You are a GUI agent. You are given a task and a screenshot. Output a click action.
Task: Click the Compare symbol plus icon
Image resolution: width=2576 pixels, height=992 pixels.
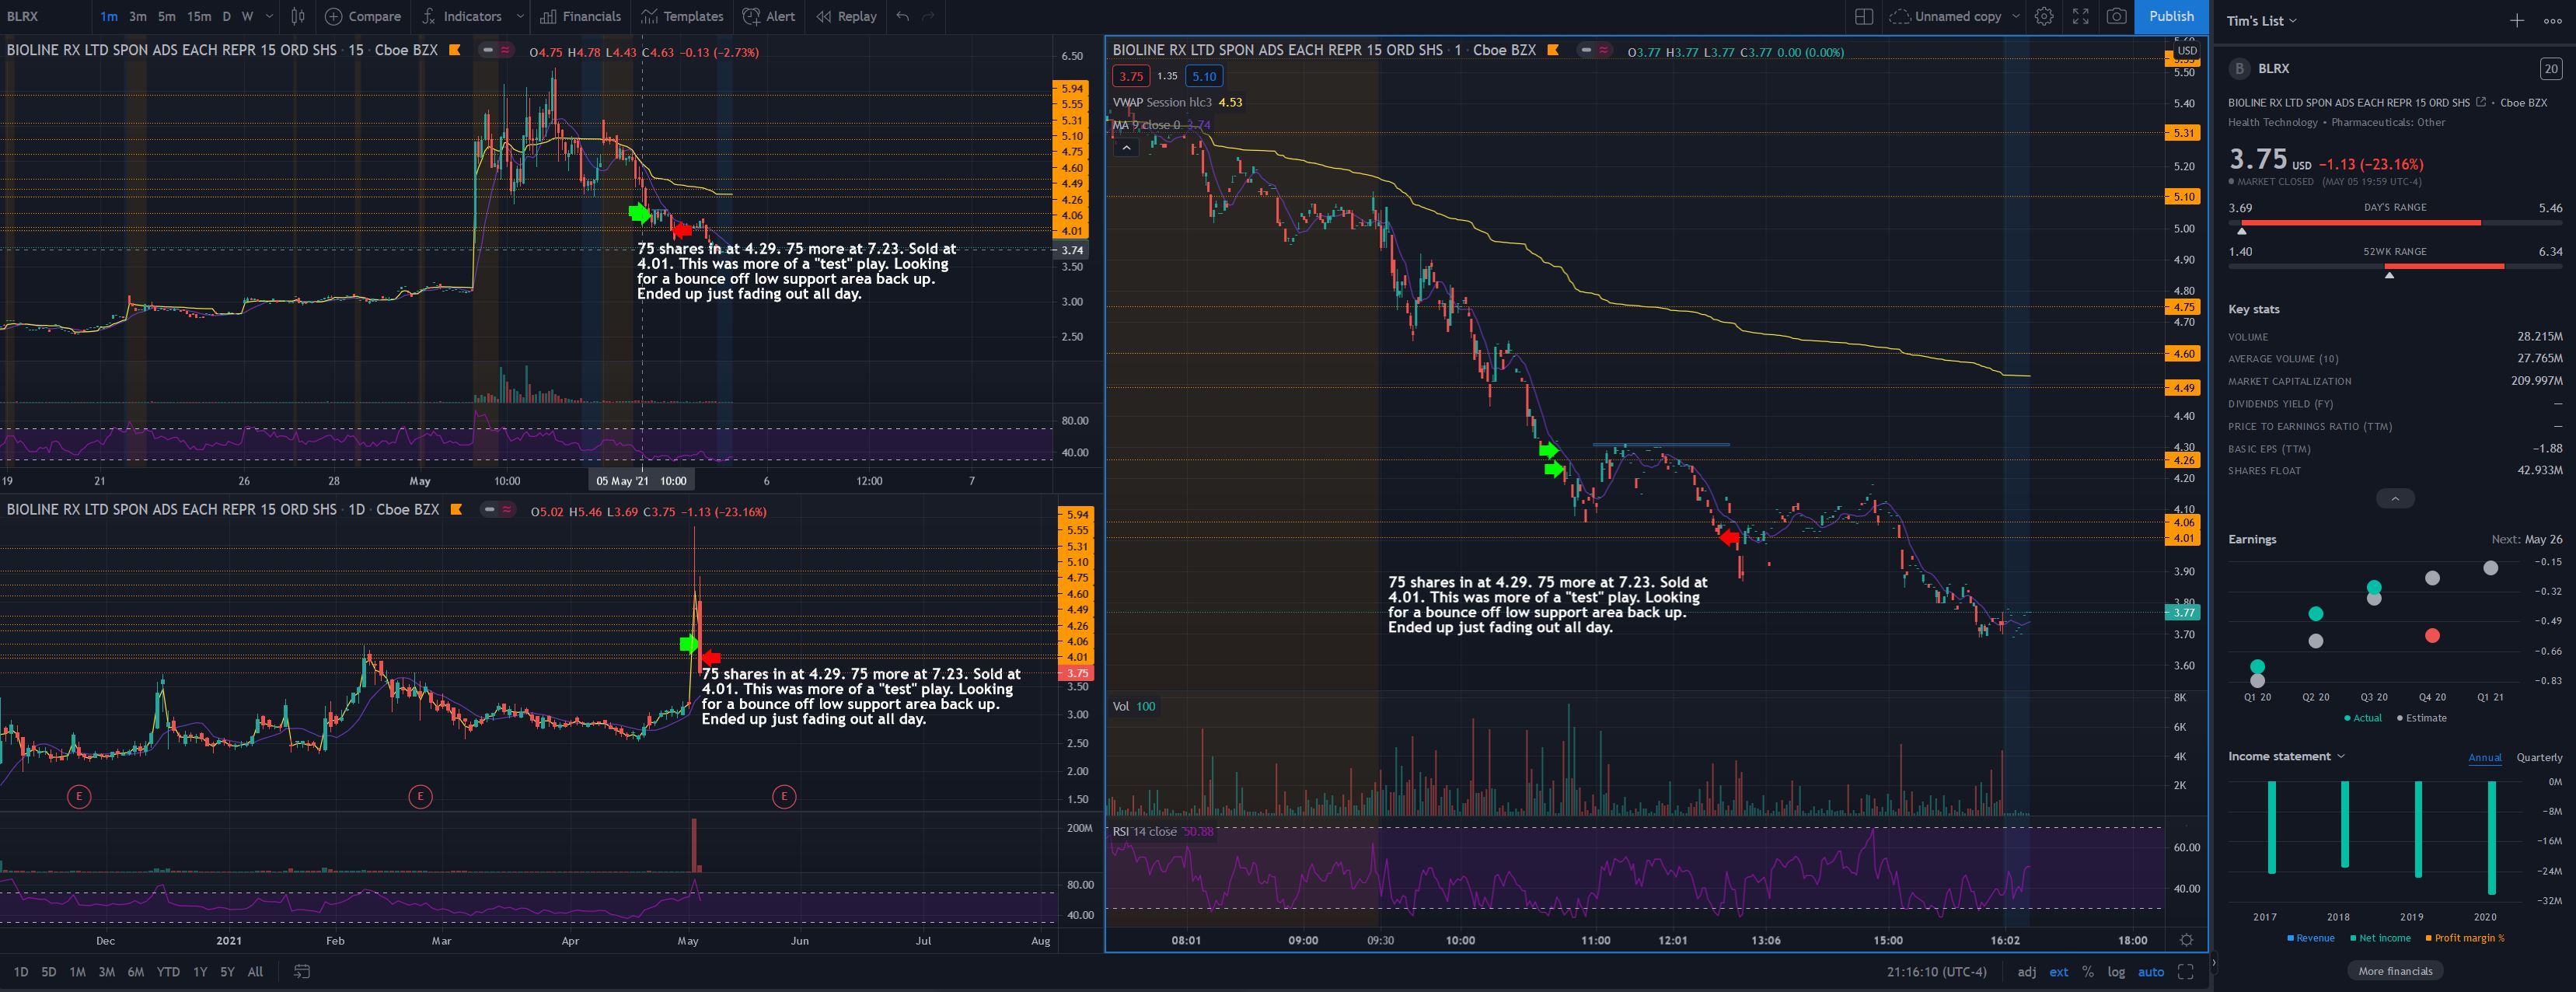334,16
